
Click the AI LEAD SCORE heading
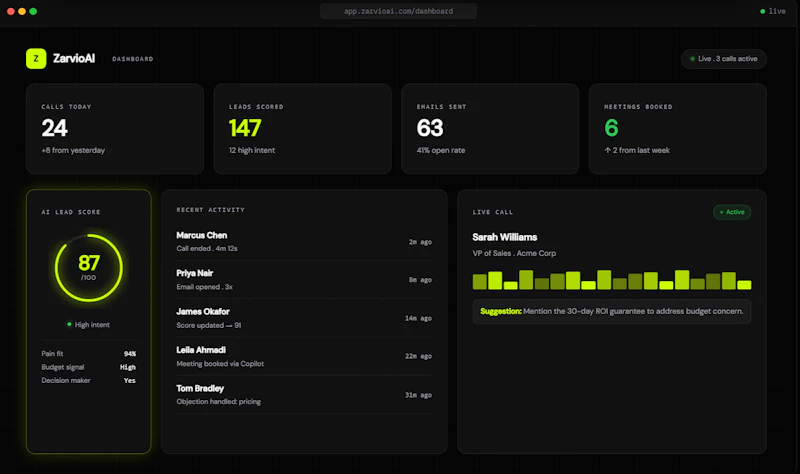[71, 212]
